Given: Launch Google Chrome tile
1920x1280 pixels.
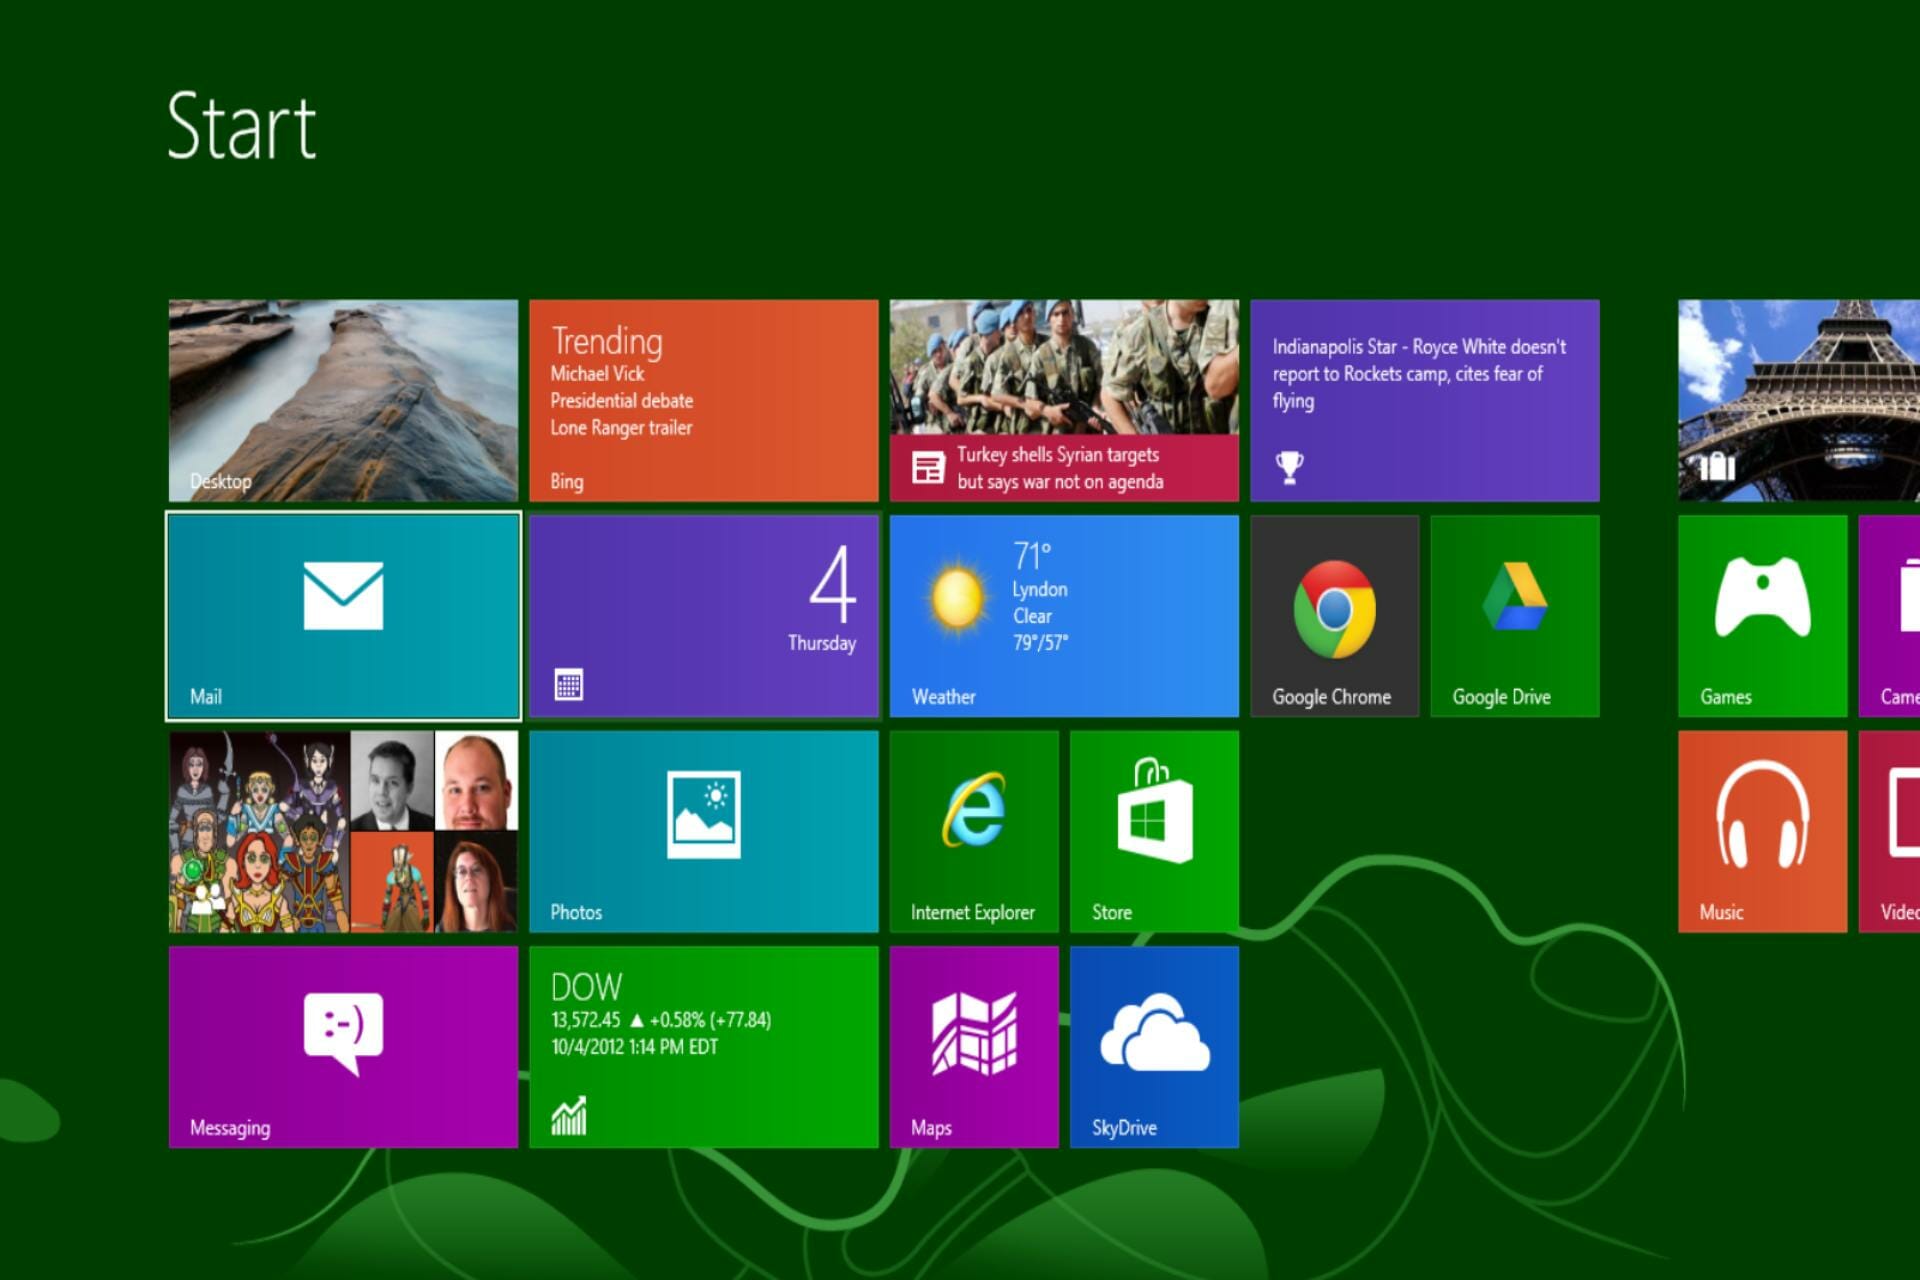Looking at the screenshot, I should click(x=1334, y=616).
